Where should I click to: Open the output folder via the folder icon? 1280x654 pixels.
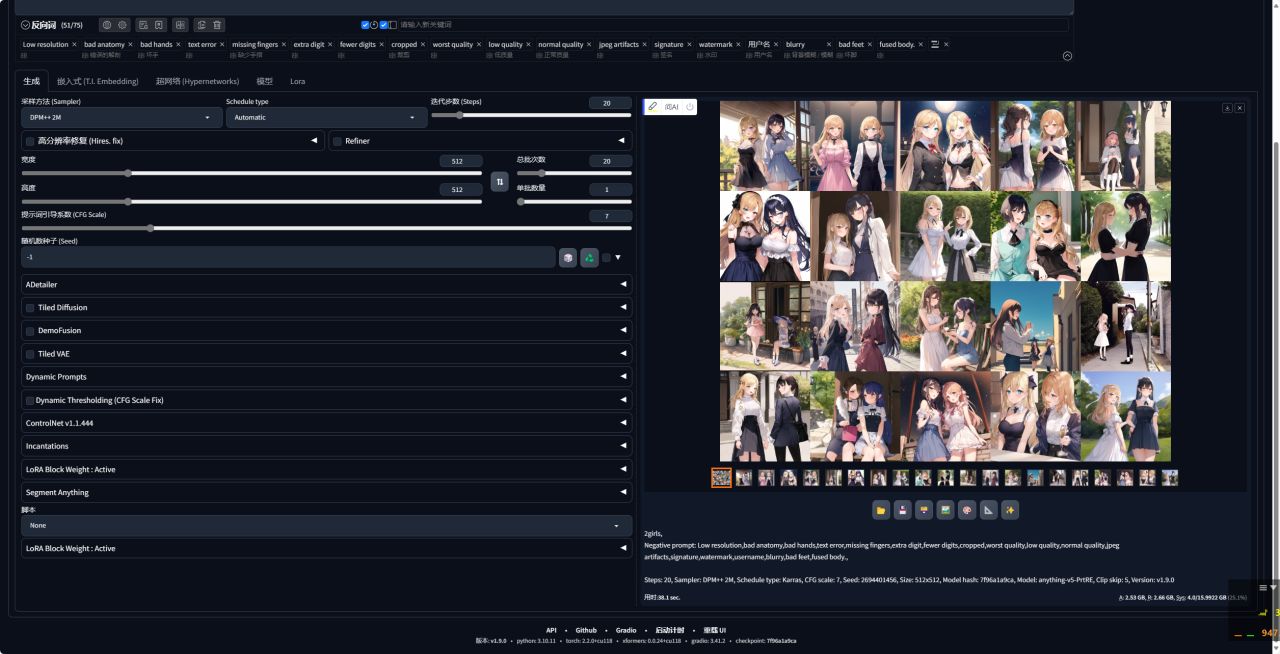click(881, 510)
